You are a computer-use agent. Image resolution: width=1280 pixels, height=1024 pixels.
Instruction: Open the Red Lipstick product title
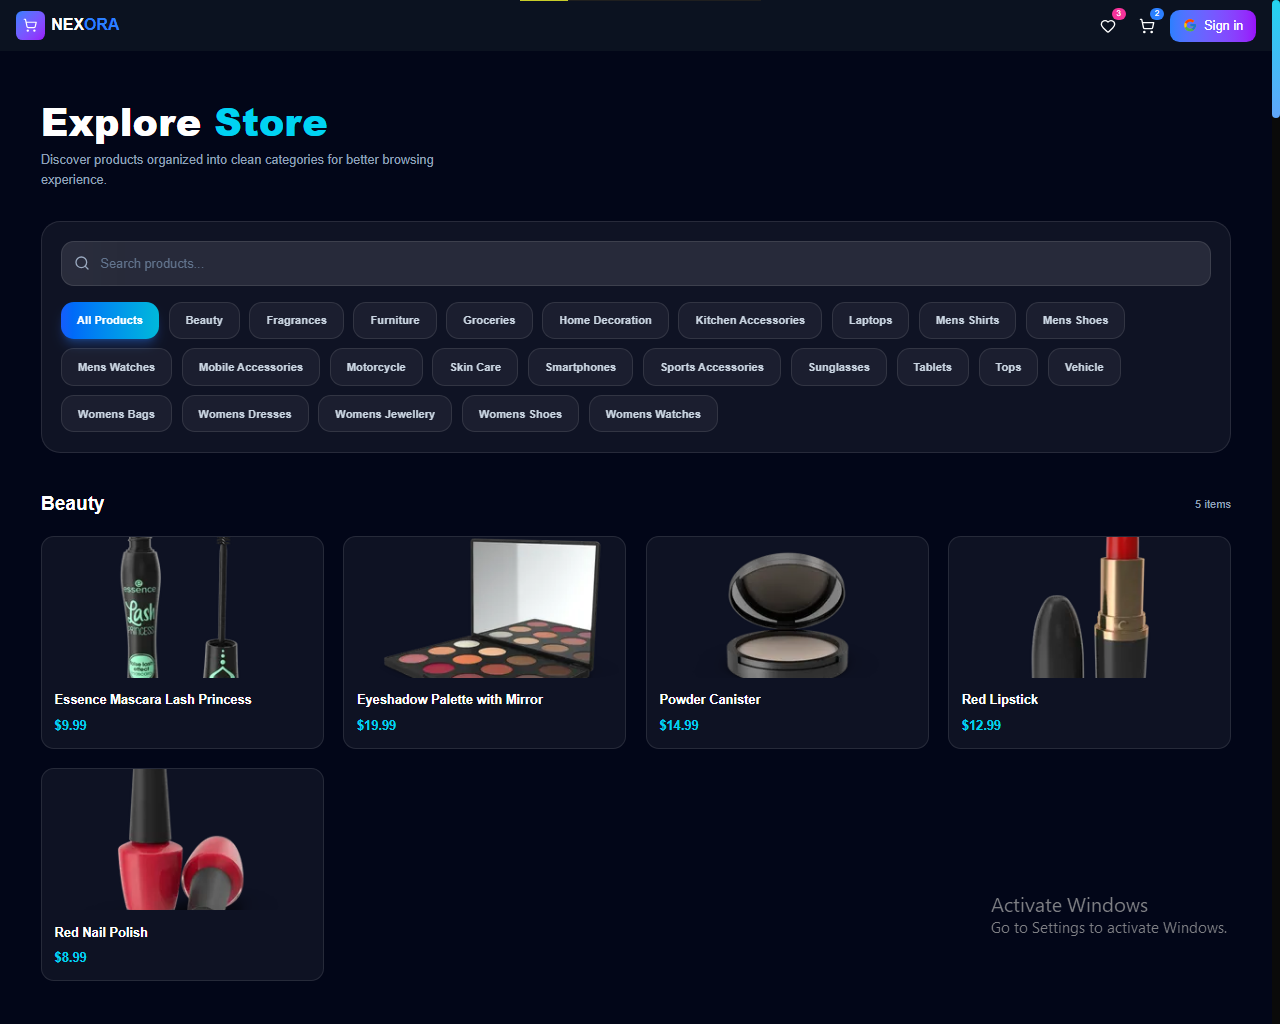(x=1000, y=700)
